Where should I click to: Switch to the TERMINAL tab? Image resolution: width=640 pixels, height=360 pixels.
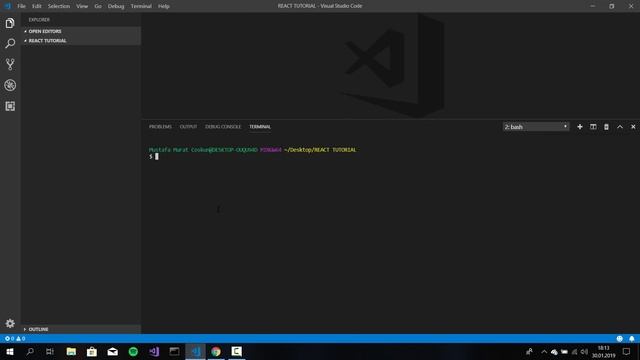pyautogui.click(x=260, y=127)
